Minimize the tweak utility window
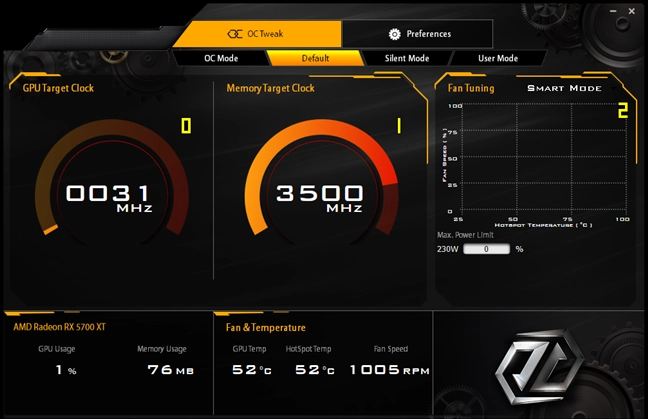 click(x=613, y=11)
